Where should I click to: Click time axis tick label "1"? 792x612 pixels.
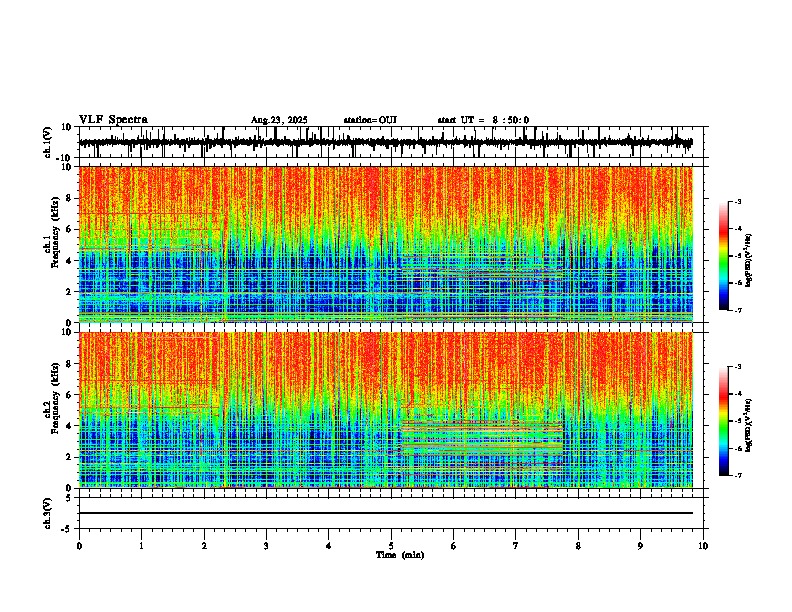click(142, 546)
